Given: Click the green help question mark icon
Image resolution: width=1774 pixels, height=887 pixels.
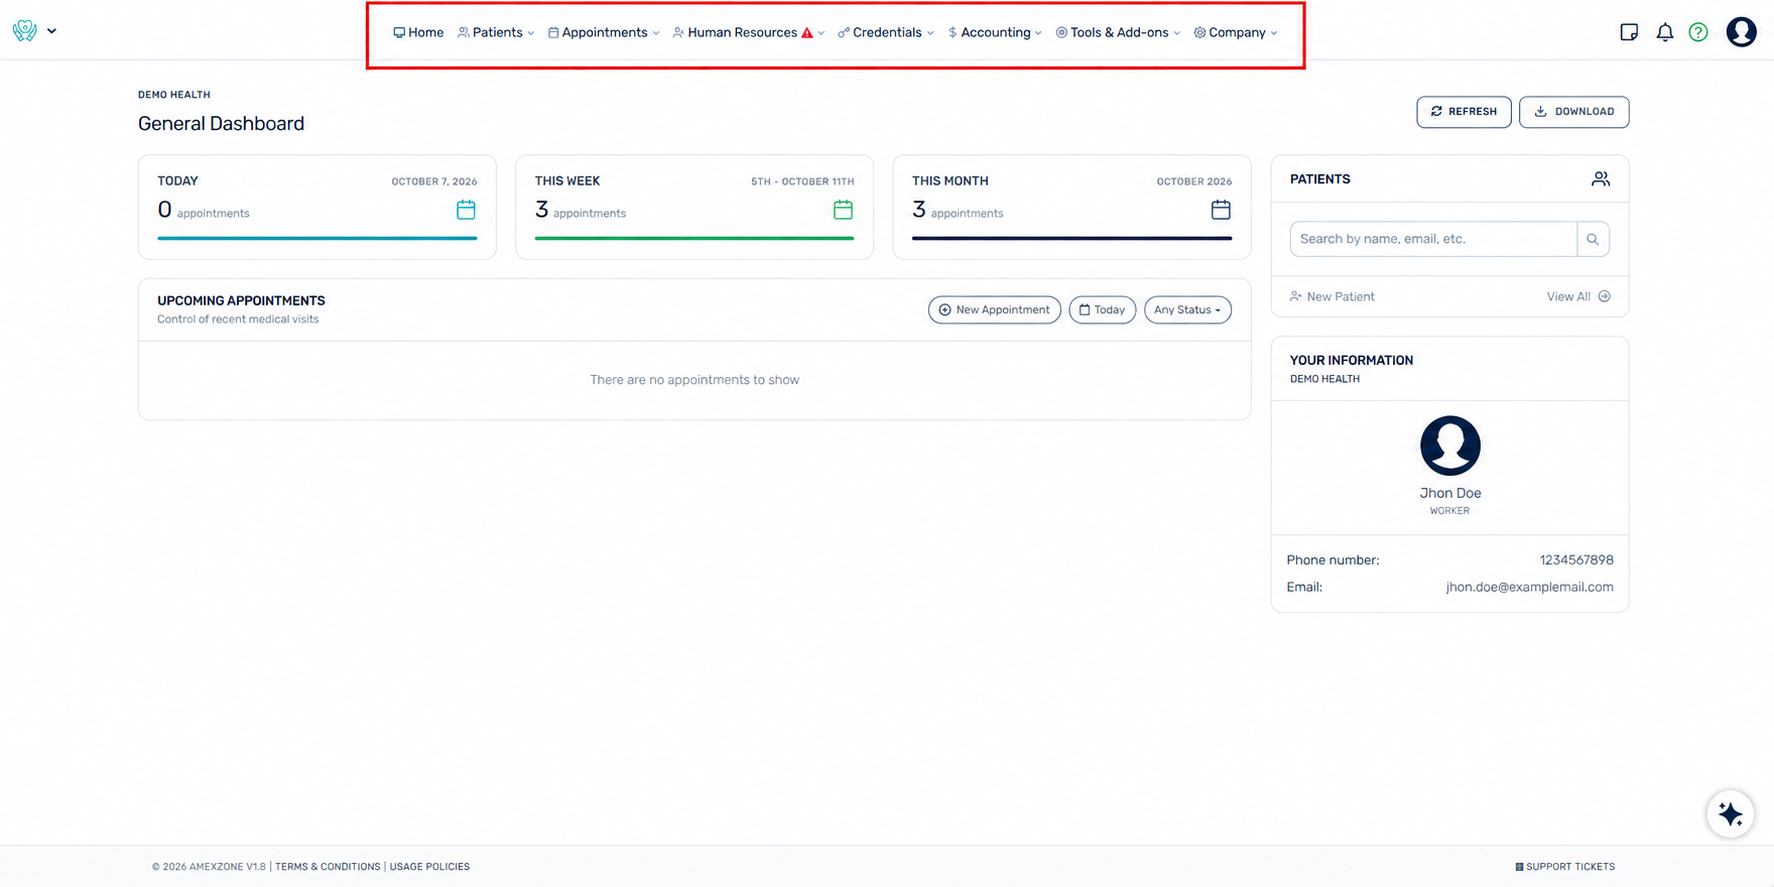Looking at the screenshot, I should point(1698,32).
